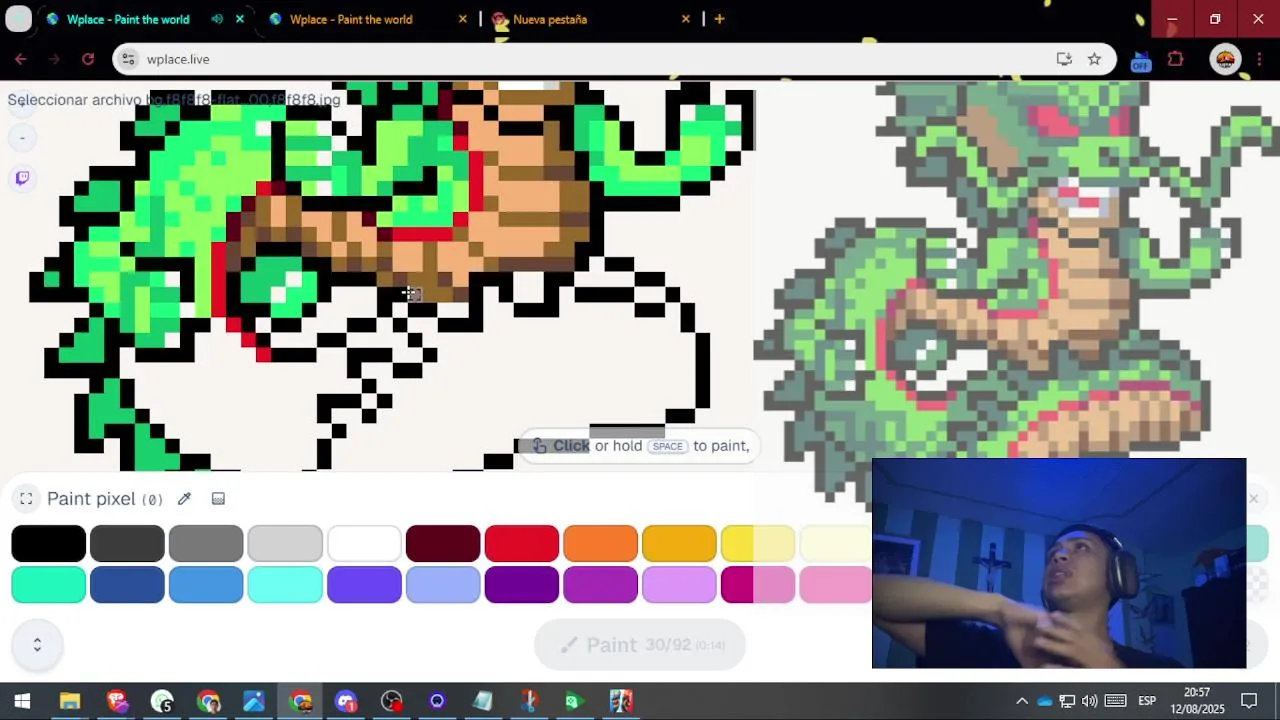
Task: Open the volume control in system tray
Action: pos(1089,701)
